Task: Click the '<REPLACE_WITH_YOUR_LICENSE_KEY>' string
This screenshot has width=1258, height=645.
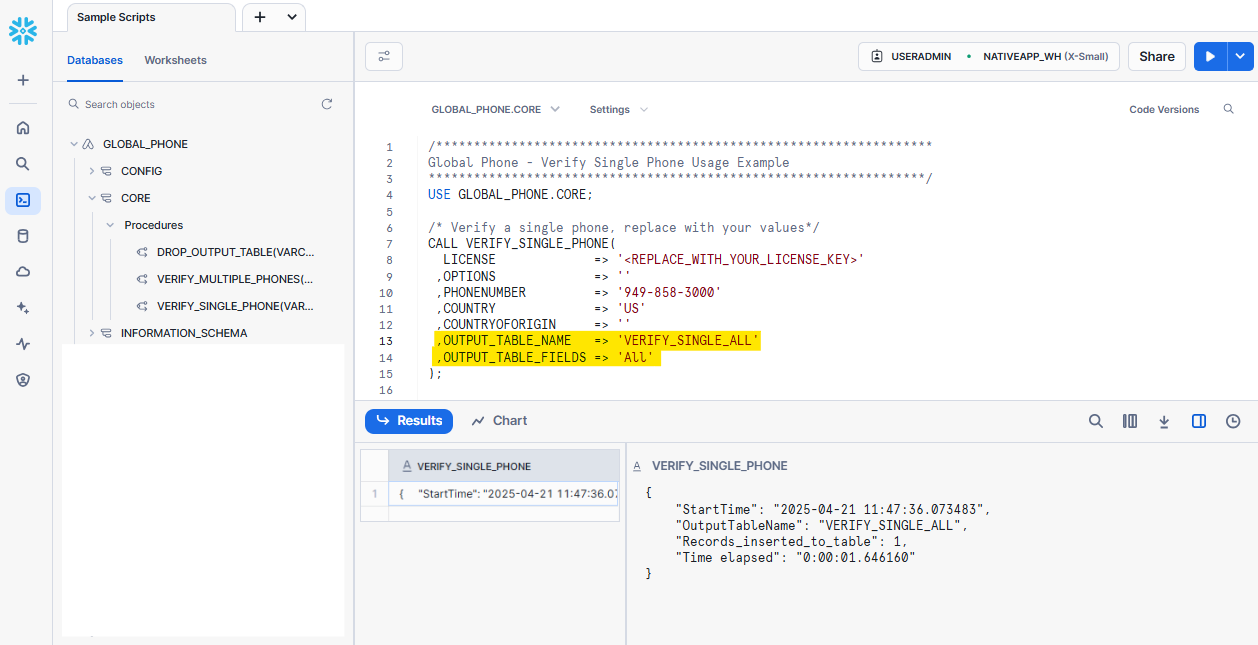Action: click(x=740, y=260)
